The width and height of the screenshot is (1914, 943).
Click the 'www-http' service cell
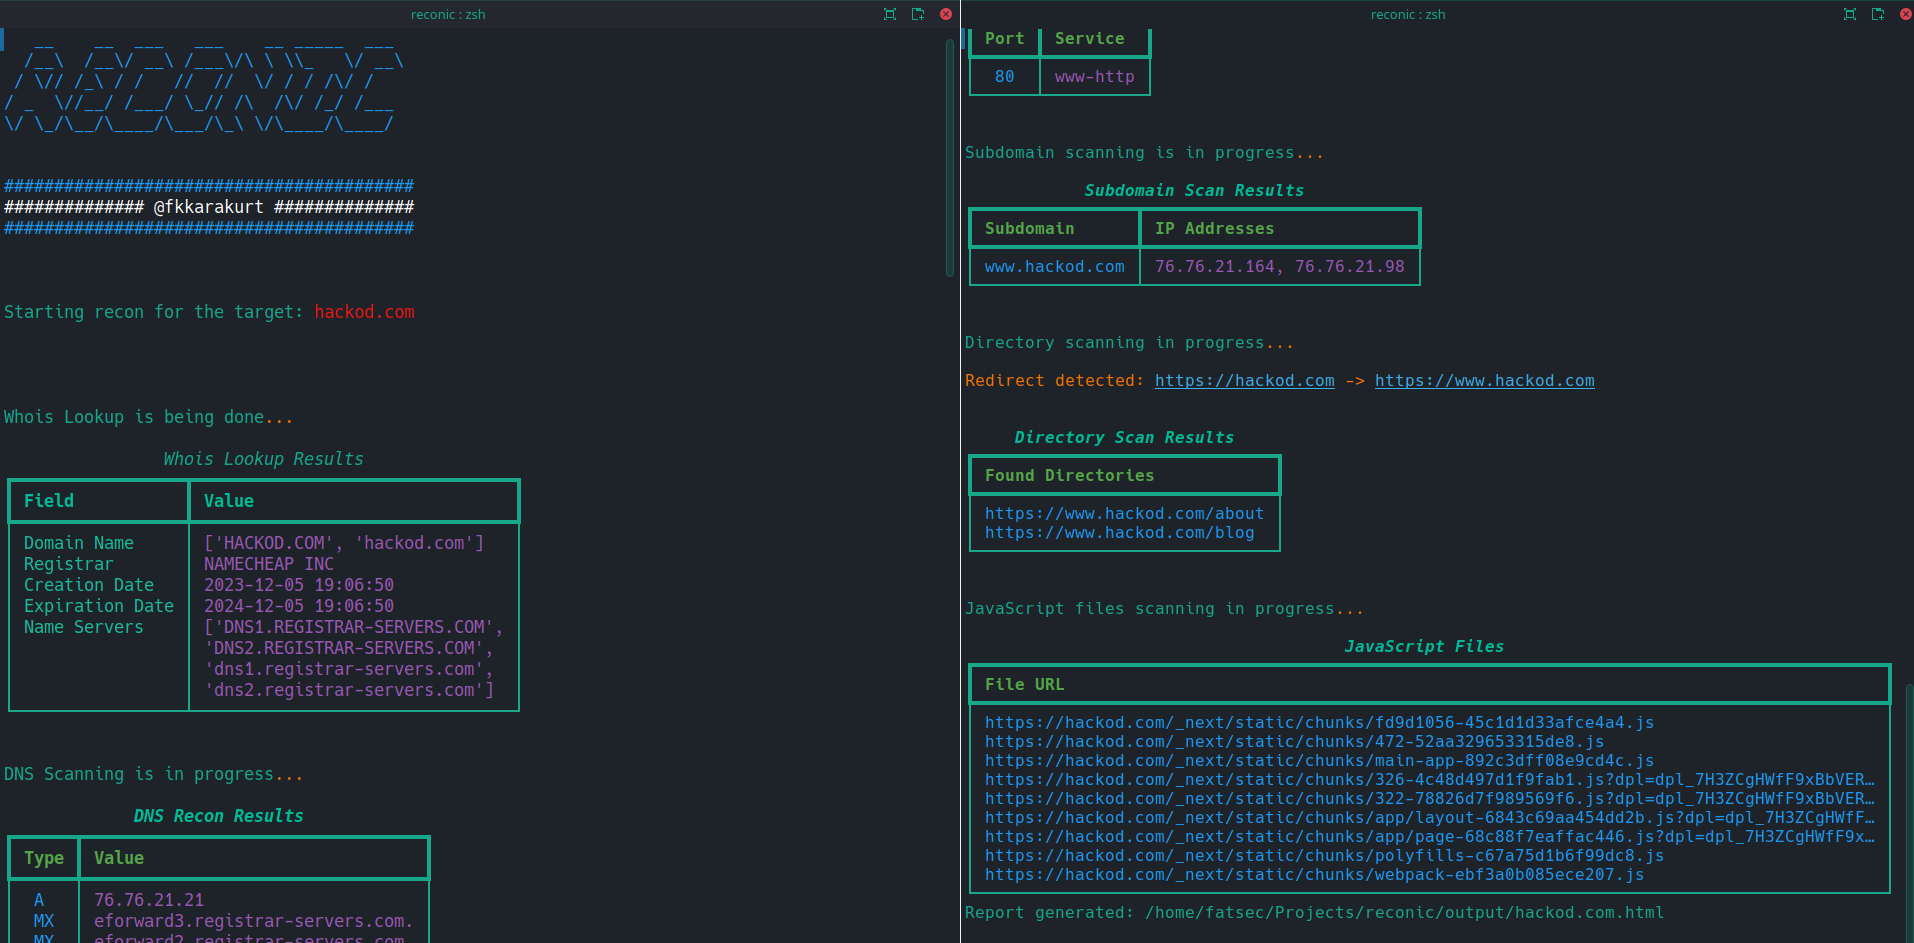point(1095,77)
